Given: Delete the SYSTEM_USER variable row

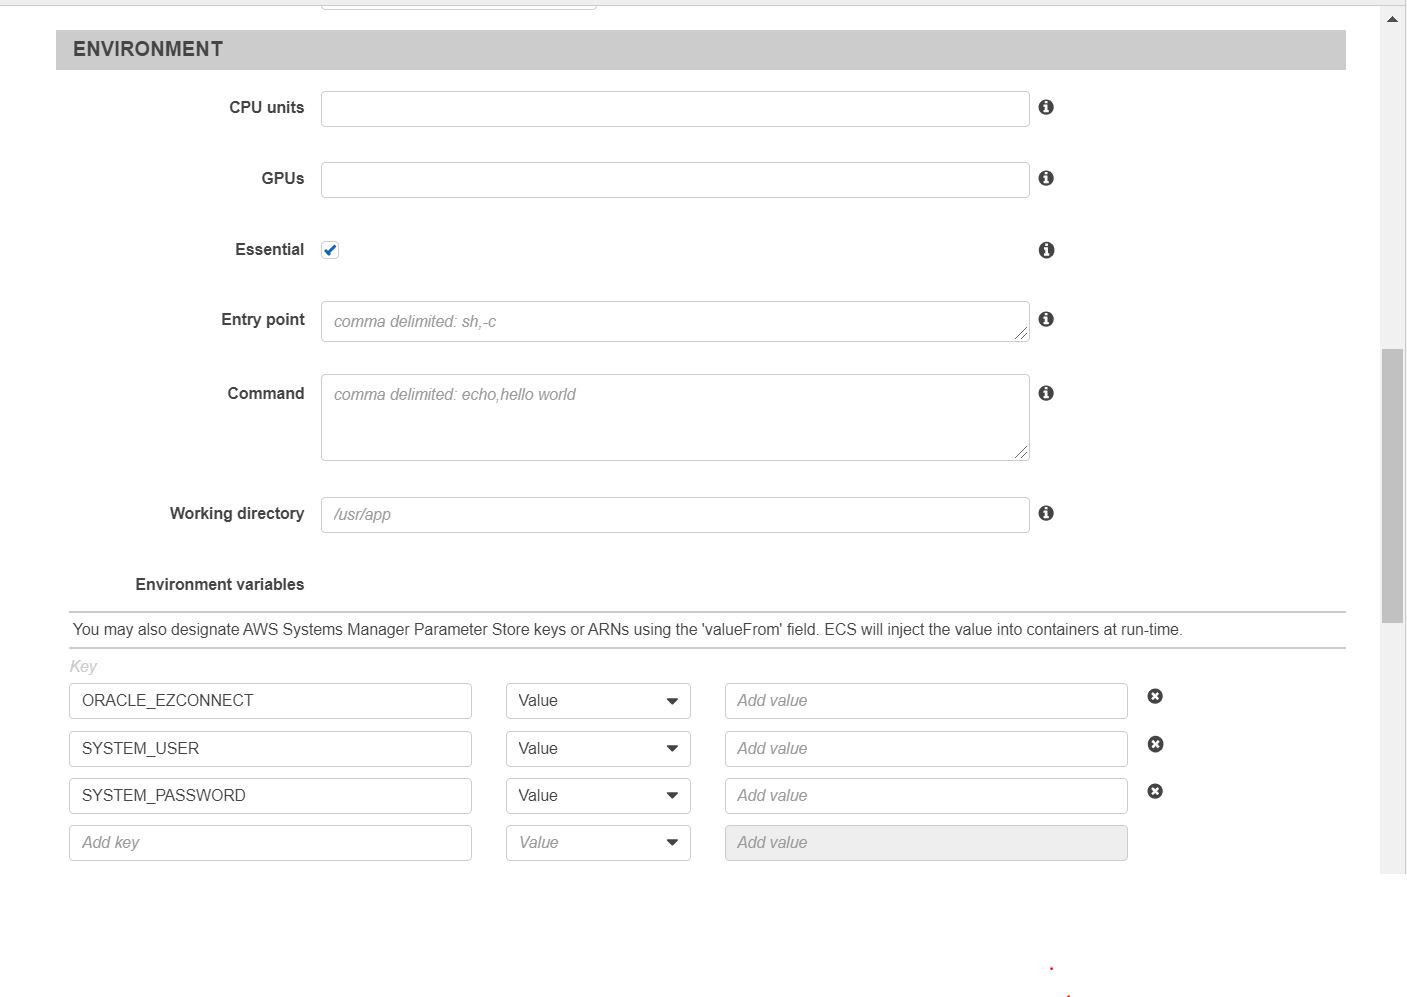Looking at the screenshot, I should pos(1155,744).
